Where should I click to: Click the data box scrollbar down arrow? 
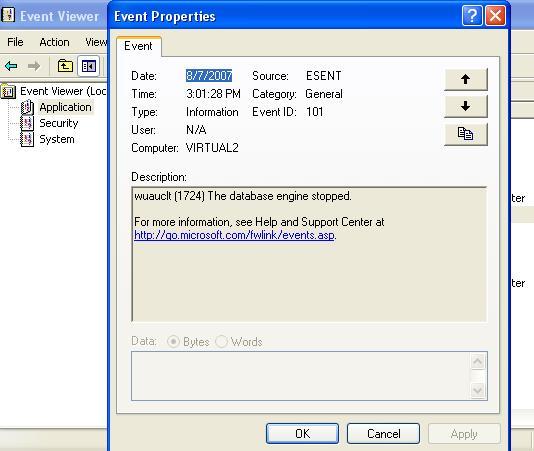477,390
